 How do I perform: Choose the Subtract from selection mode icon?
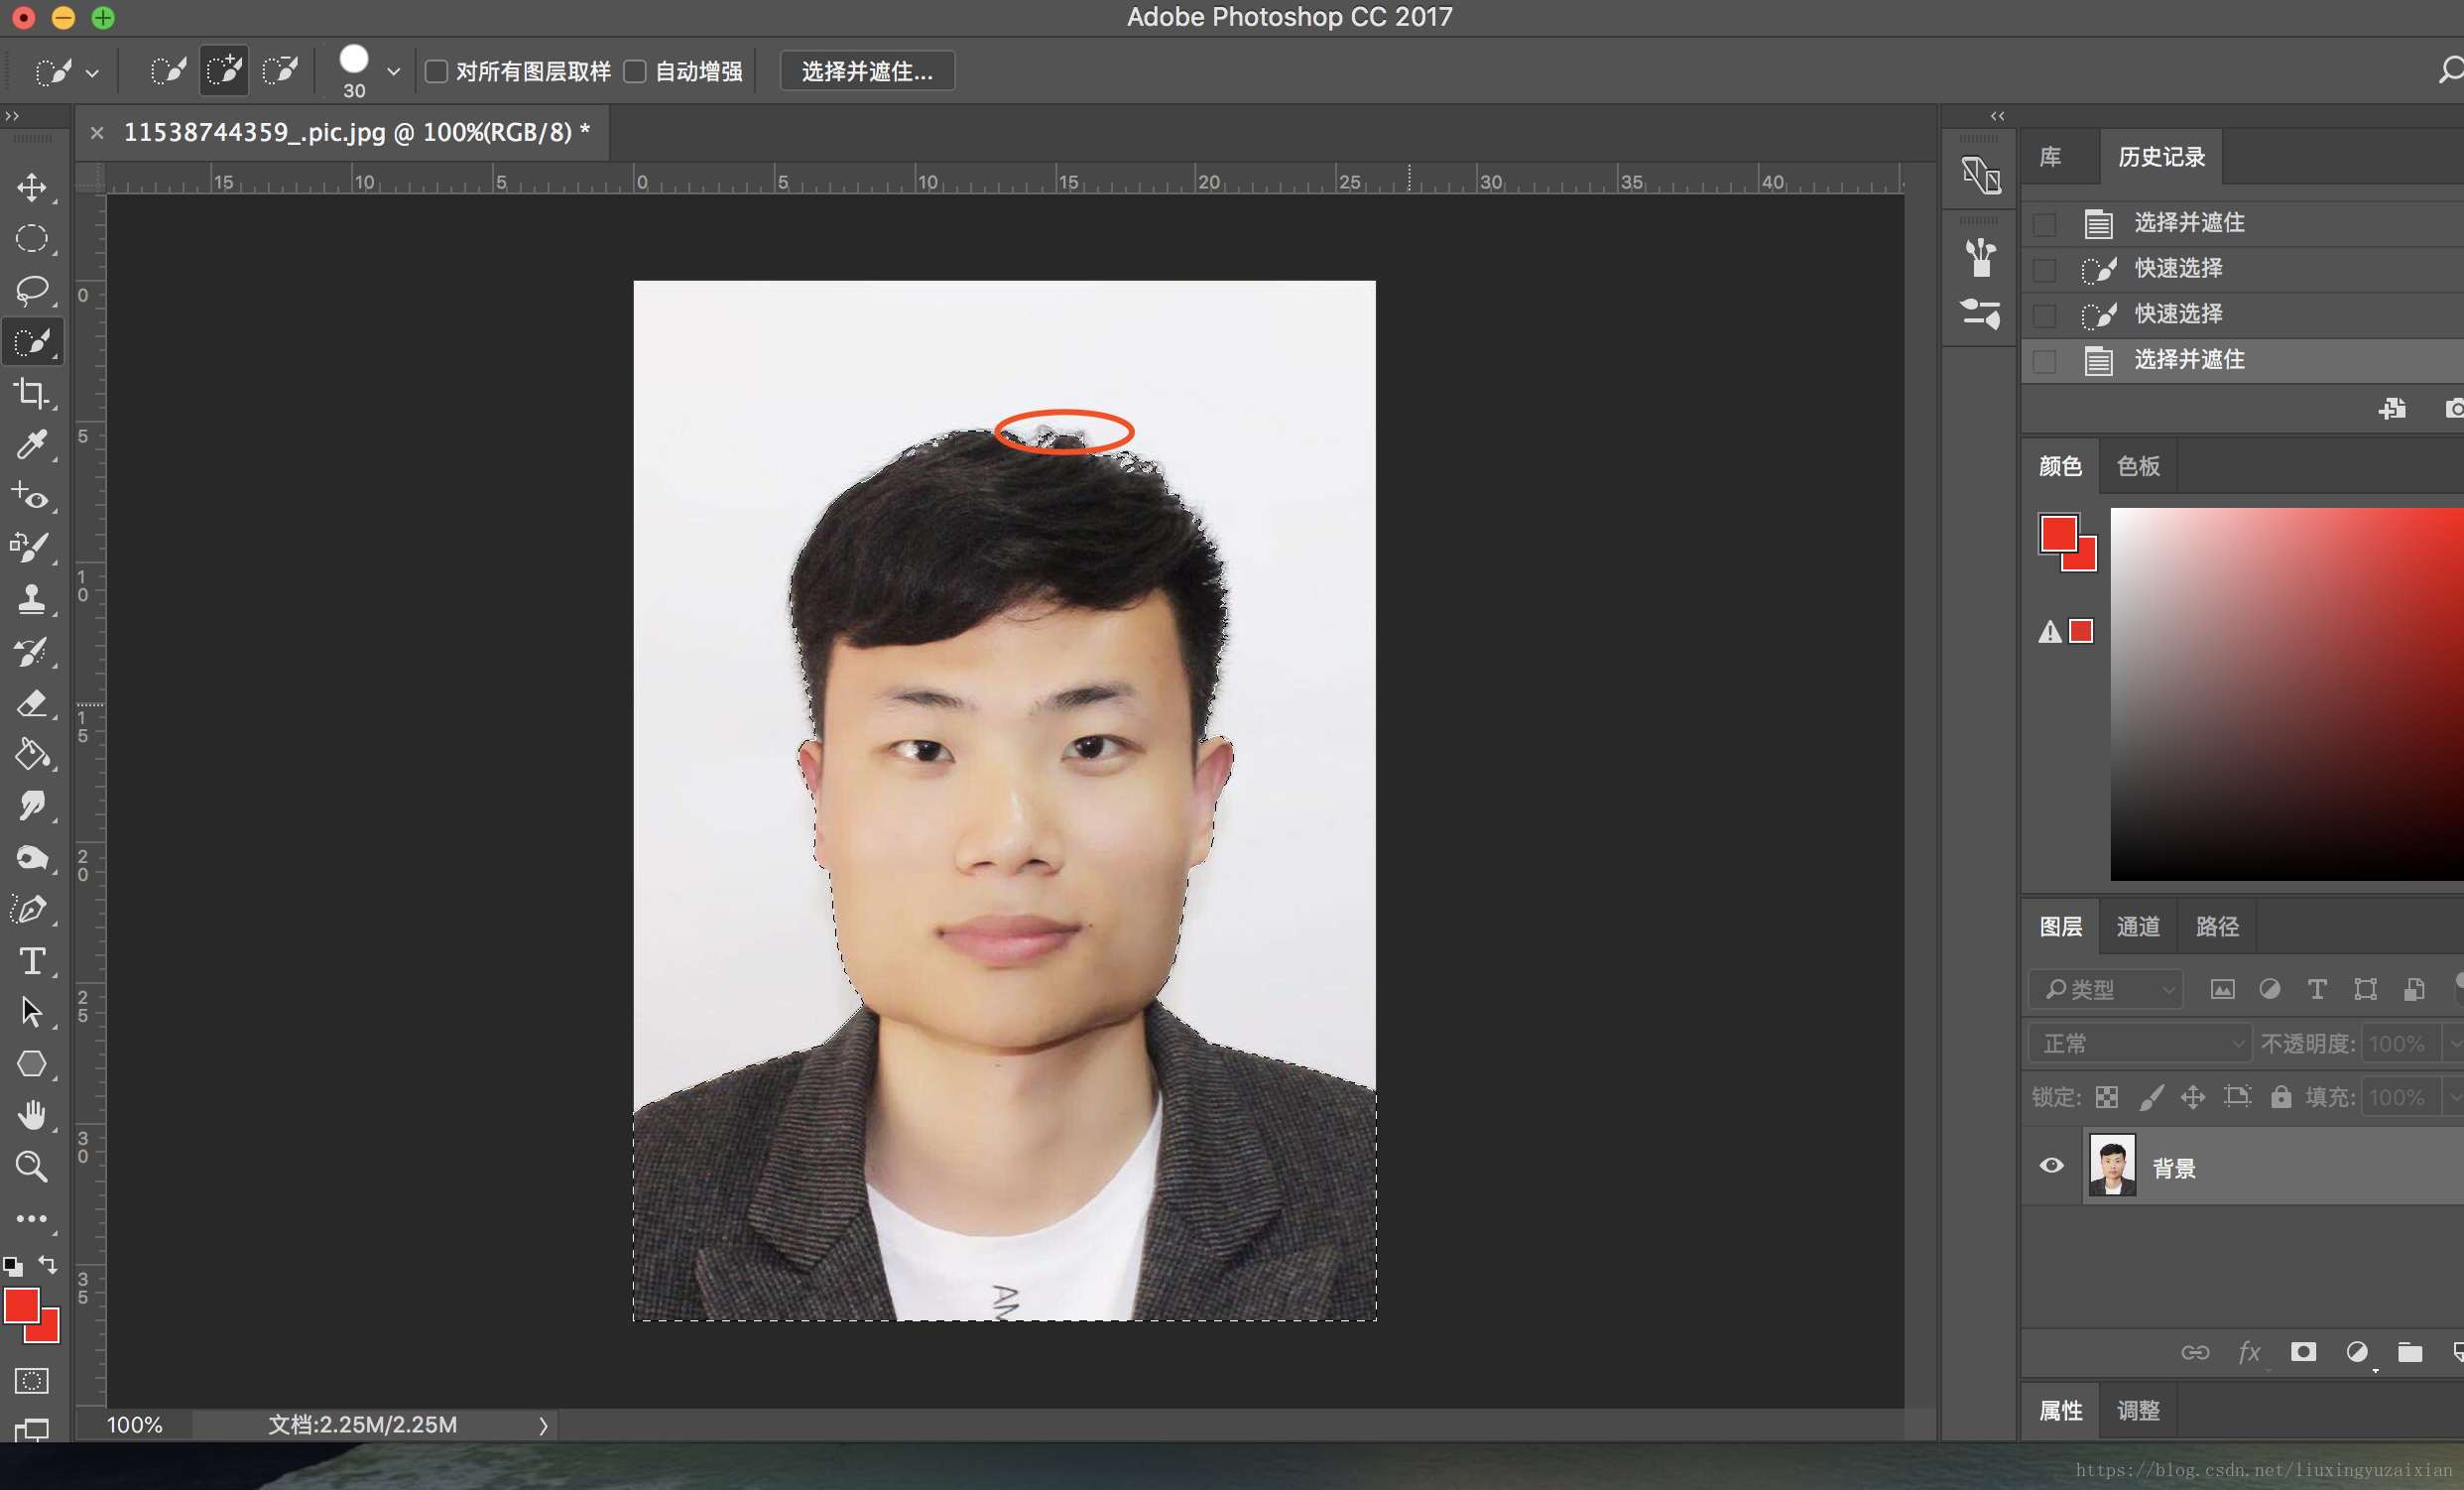coord(280,71)
